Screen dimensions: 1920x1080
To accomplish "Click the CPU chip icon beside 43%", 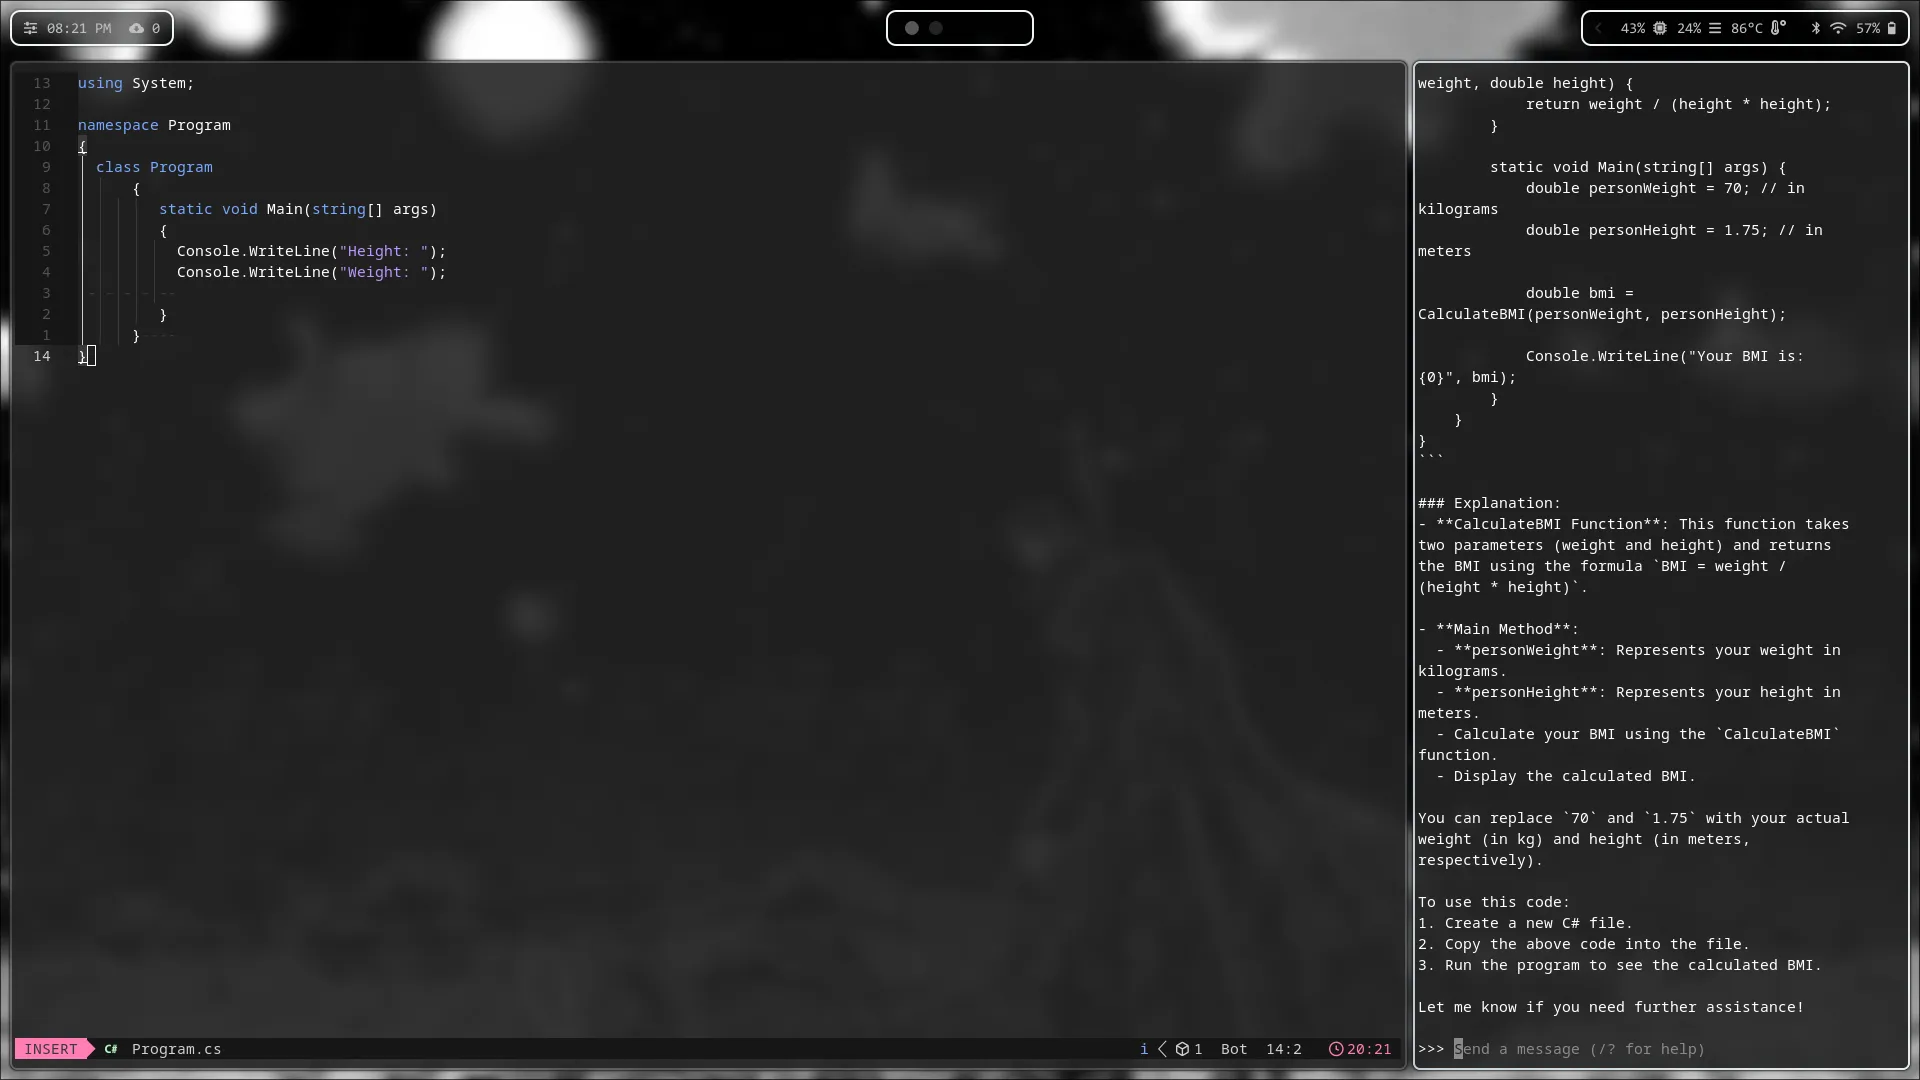I will (1660, 28).
